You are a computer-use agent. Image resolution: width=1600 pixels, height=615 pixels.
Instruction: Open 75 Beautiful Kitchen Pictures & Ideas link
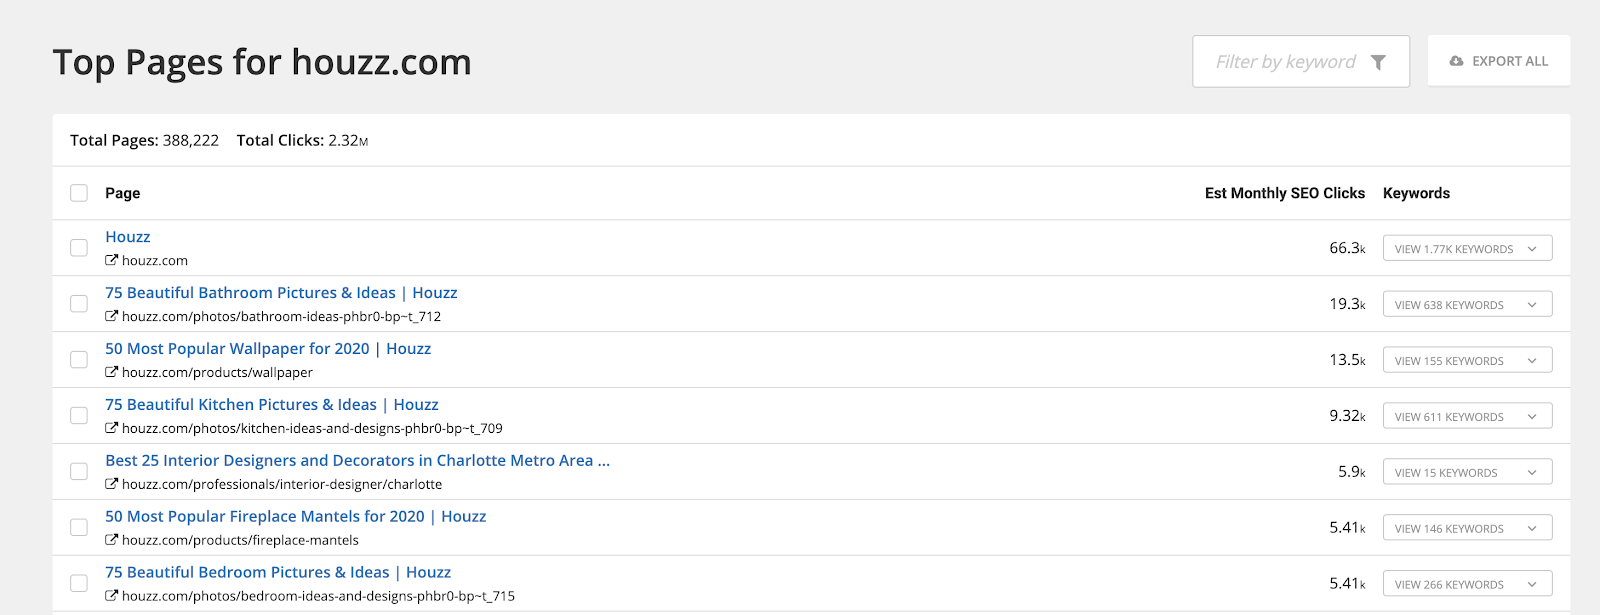tap(272, 405)
